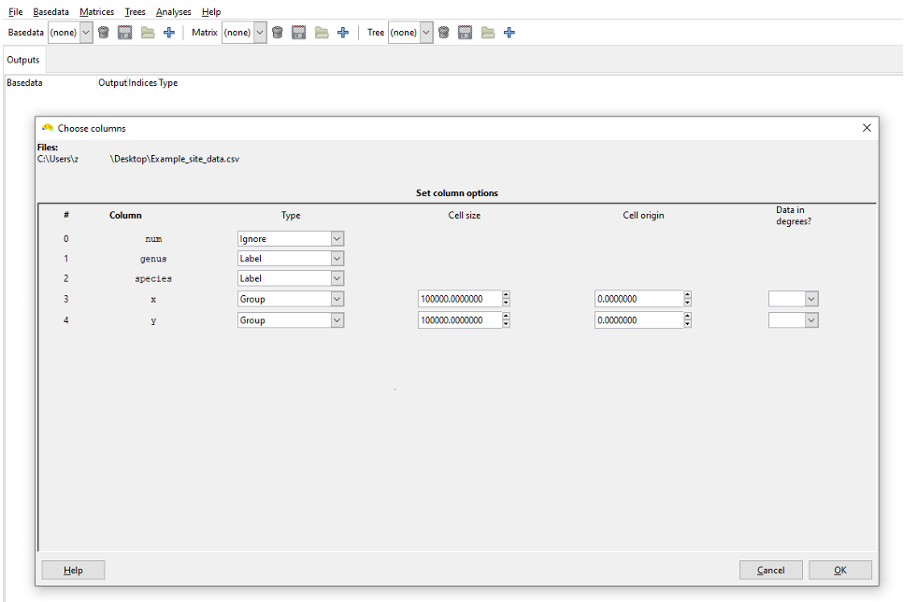Expand the Matrix selection combo box
The width and height of the screenshot is (904, 602).
point(260,33)
